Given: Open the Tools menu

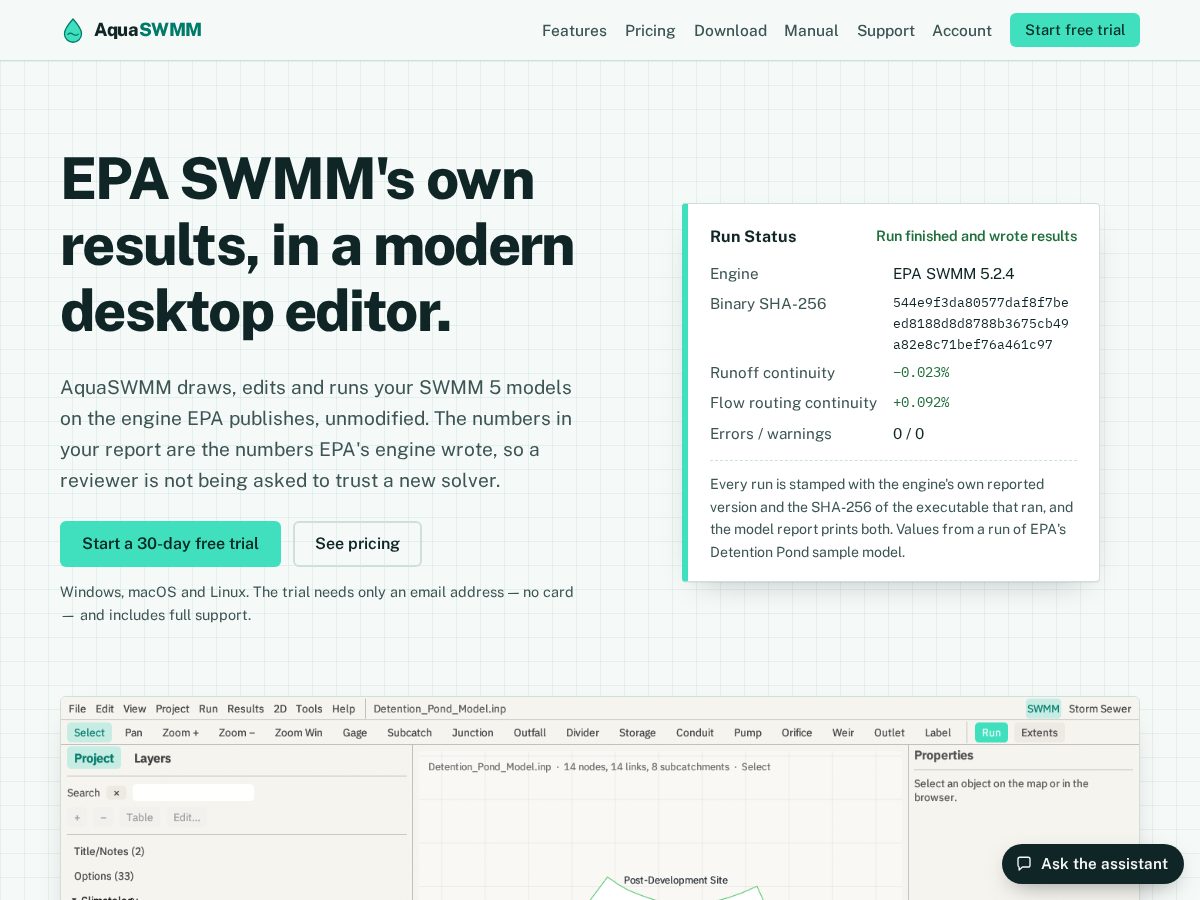Looking at the screenshot, I should [x=309, y=709].
